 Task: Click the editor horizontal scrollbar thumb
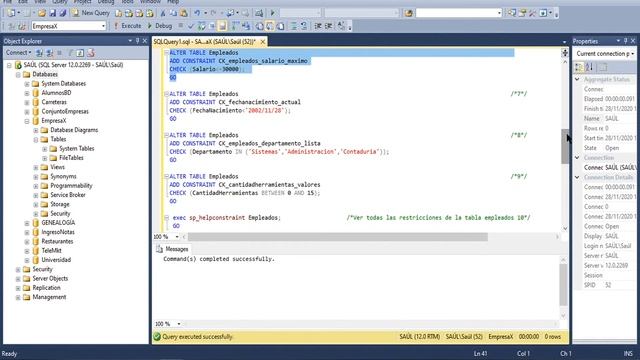coord(338,237)
